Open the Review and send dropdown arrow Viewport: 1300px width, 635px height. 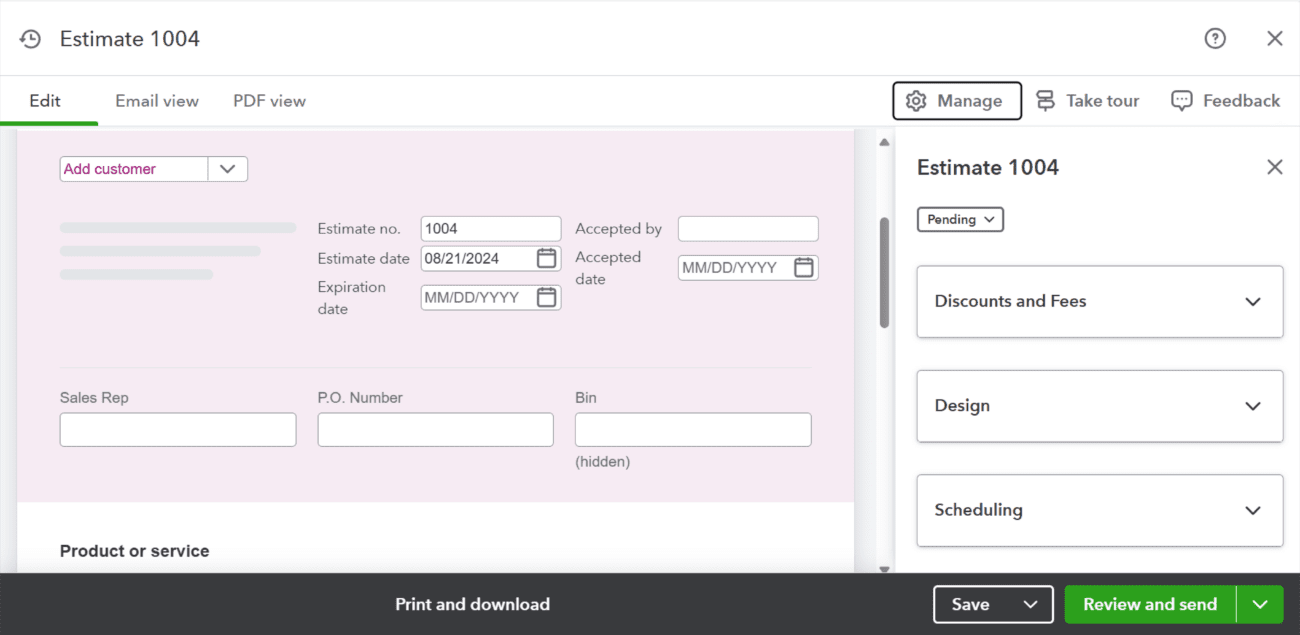pos(1260,604)
